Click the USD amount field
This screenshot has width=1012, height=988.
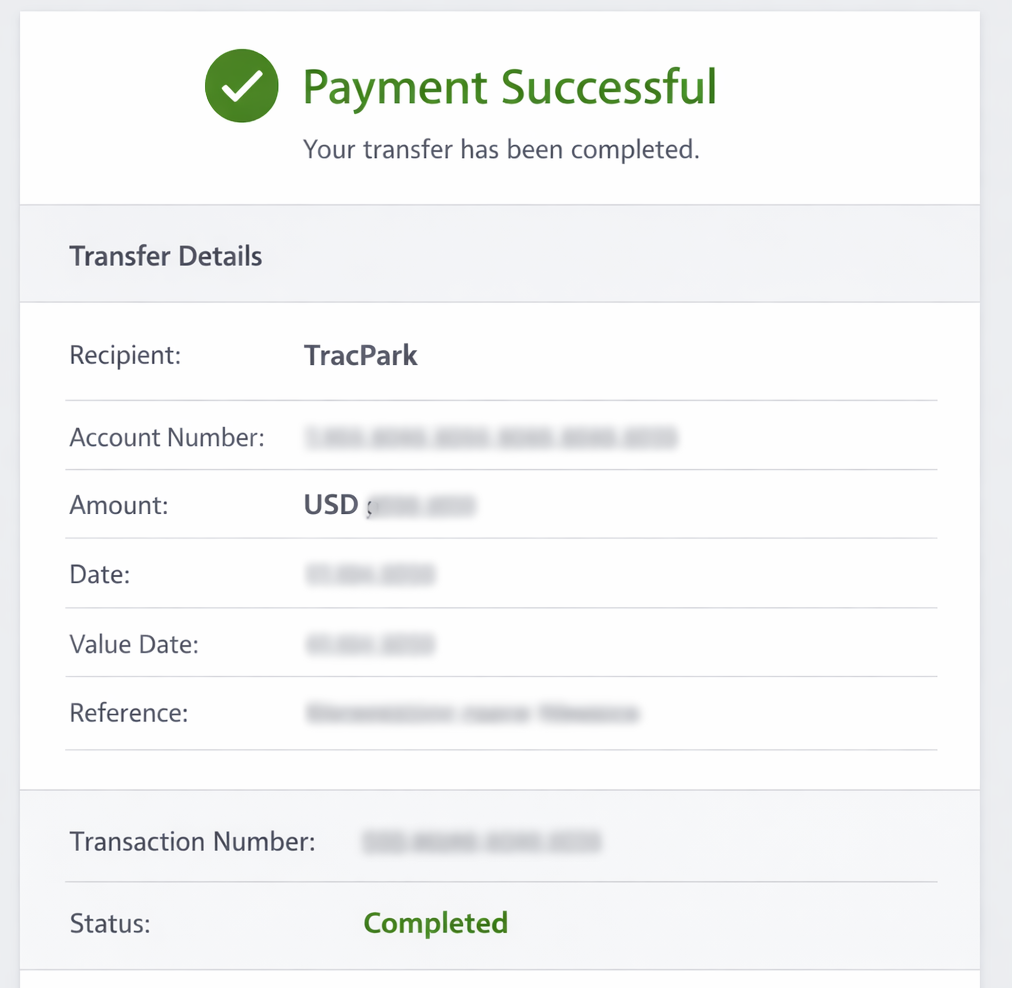[x=390, y=504]
